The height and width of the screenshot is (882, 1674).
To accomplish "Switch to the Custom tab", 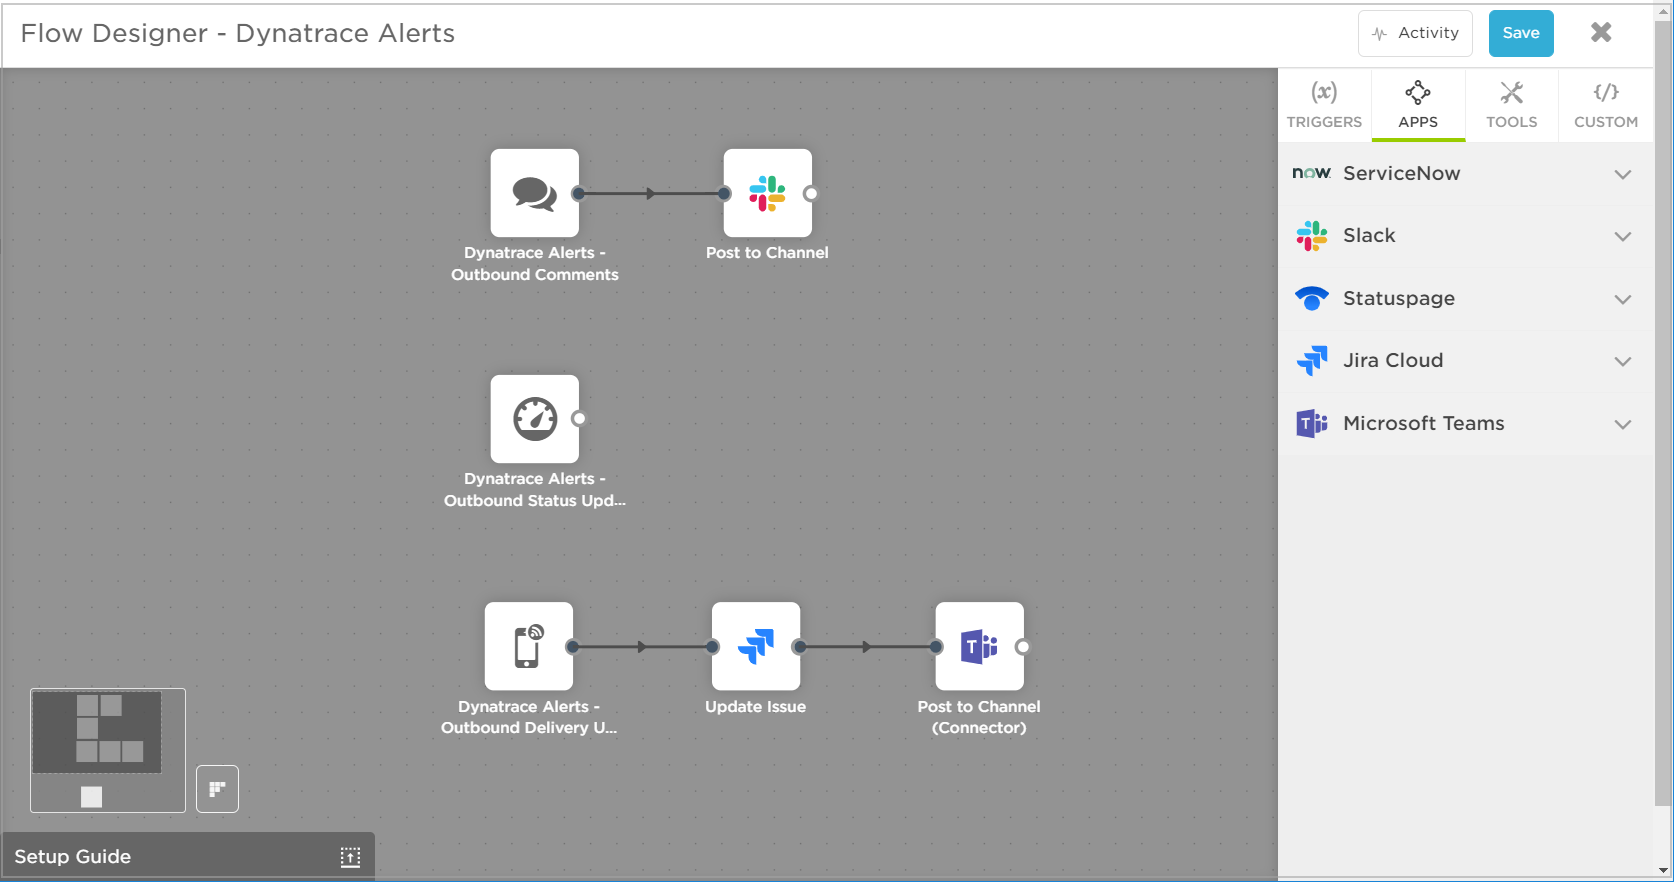I will 1605,105.
